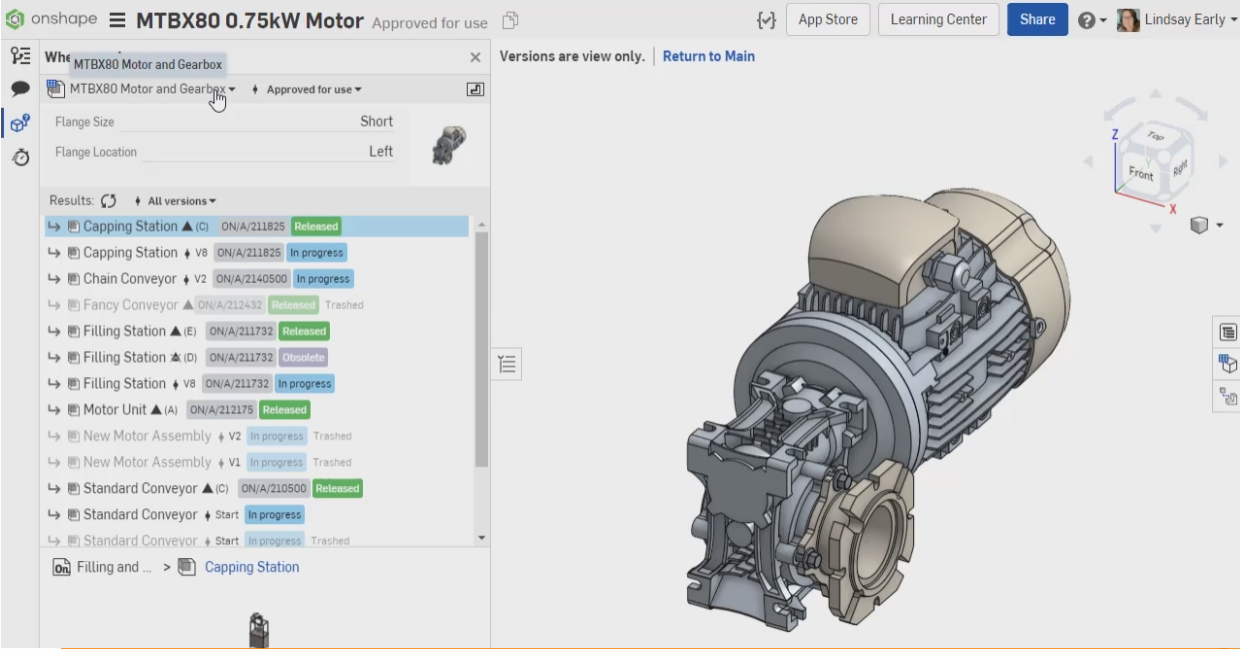1240x649 pixels.
Task: Click Obsolete status badge on Filling Station
Action: [304, 357]
